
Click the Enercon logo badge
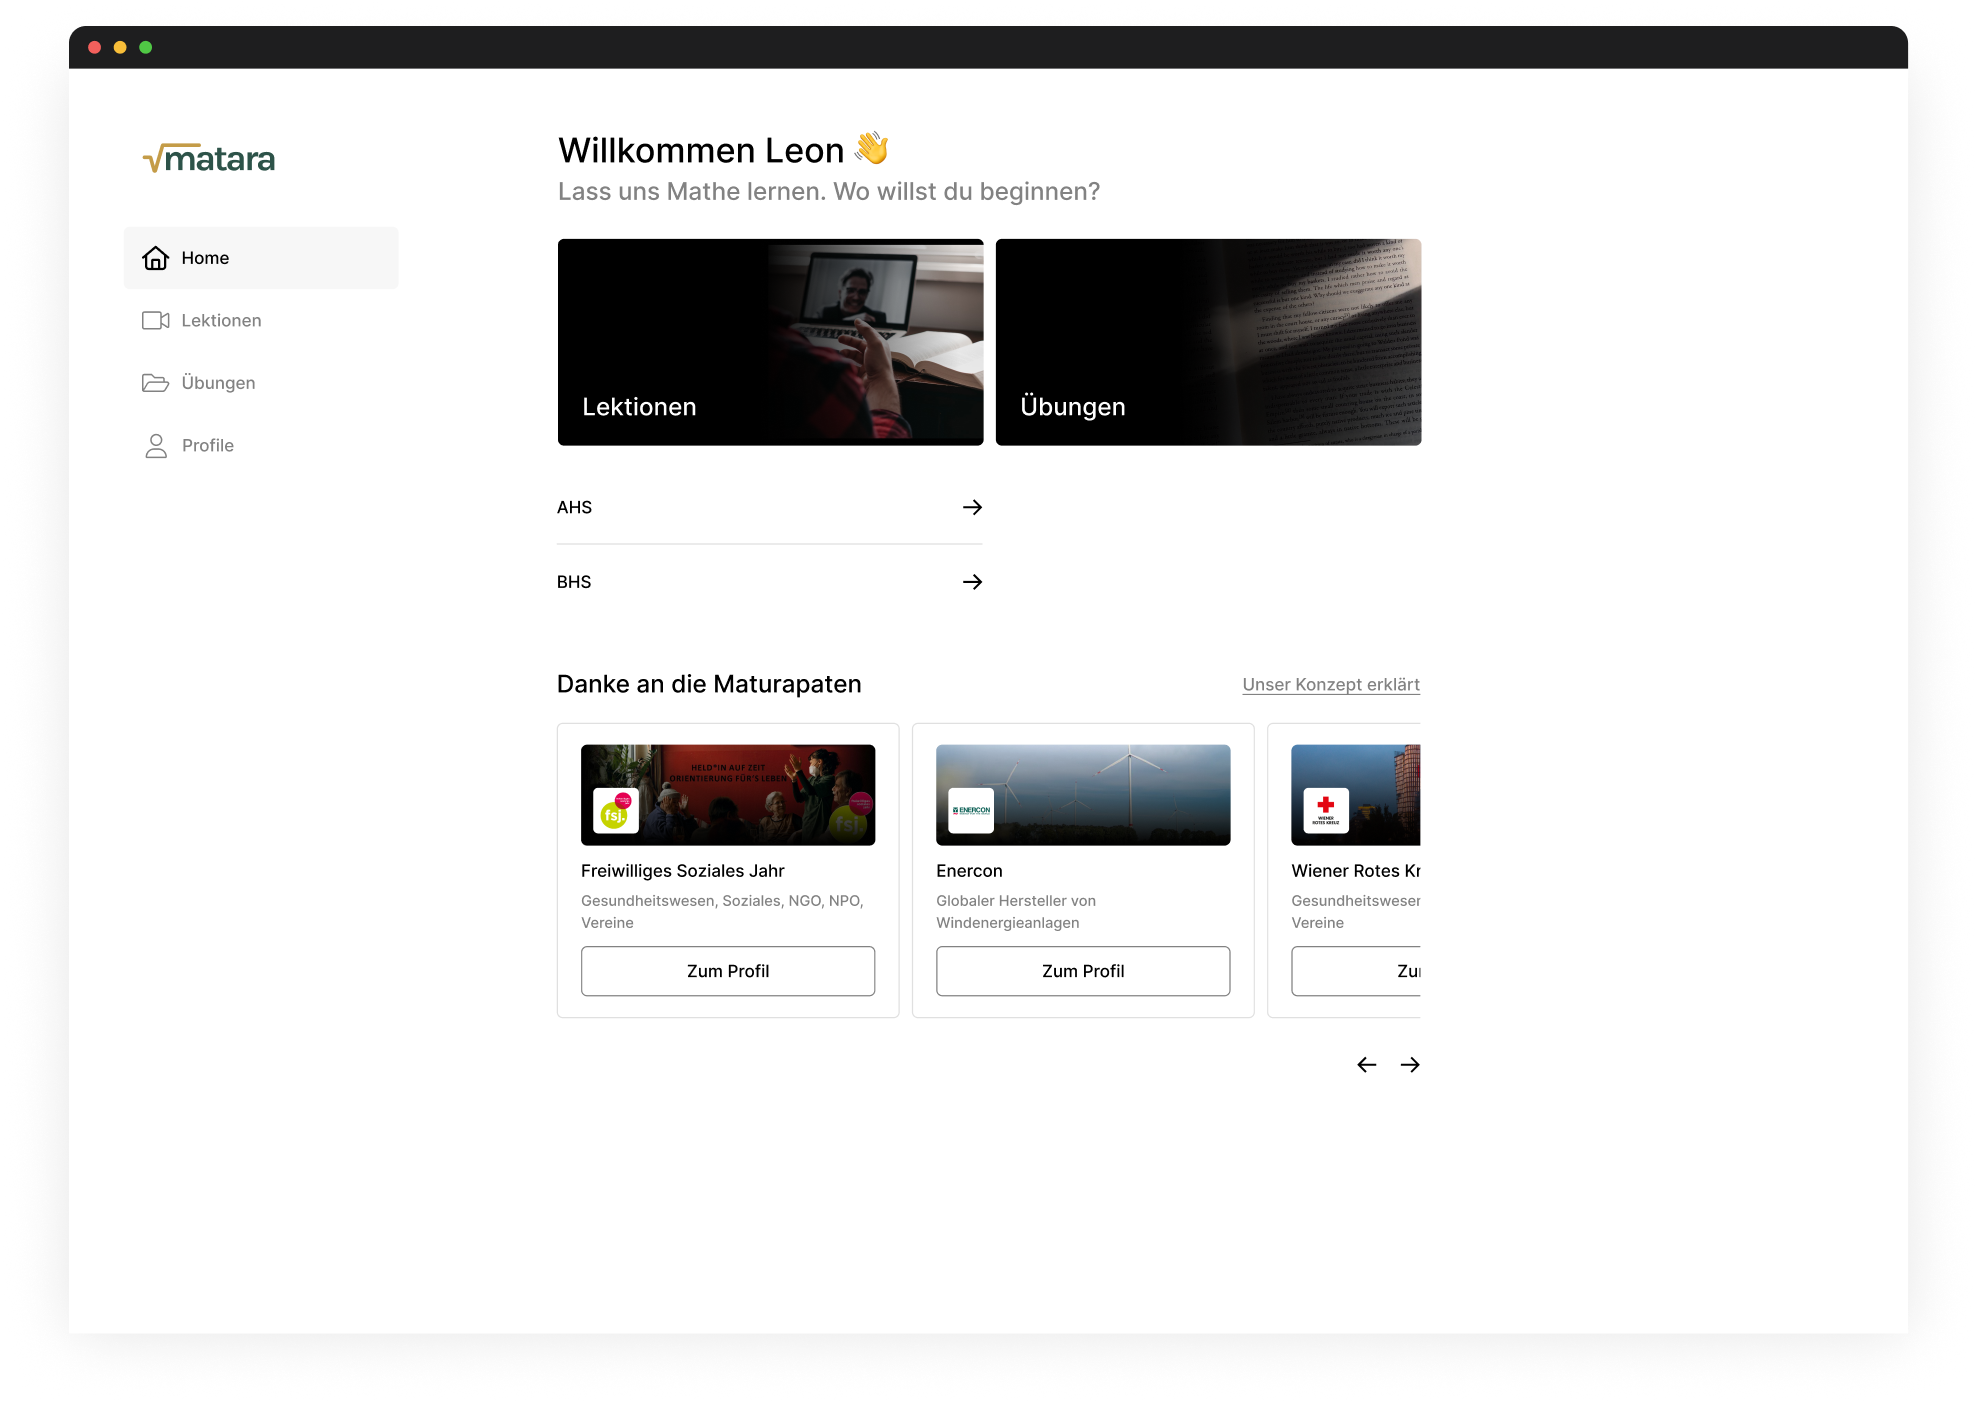[971, 811]
